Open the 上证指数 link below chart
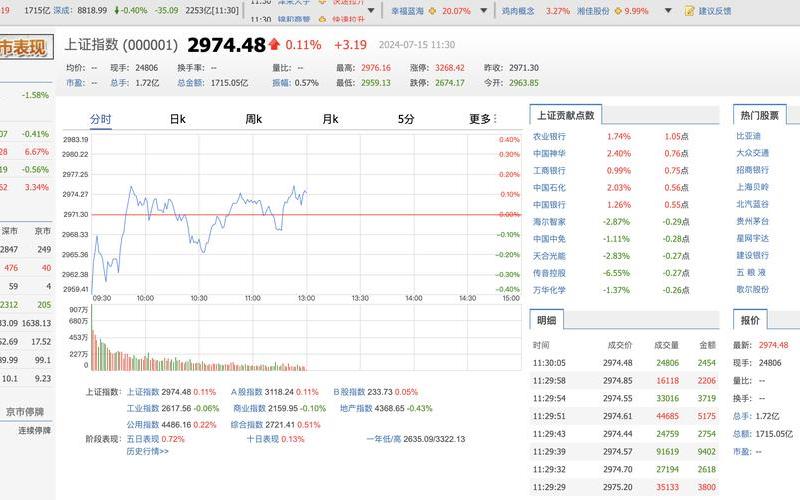The width and height of the screenshot is (800, 500). click(143, 392)
